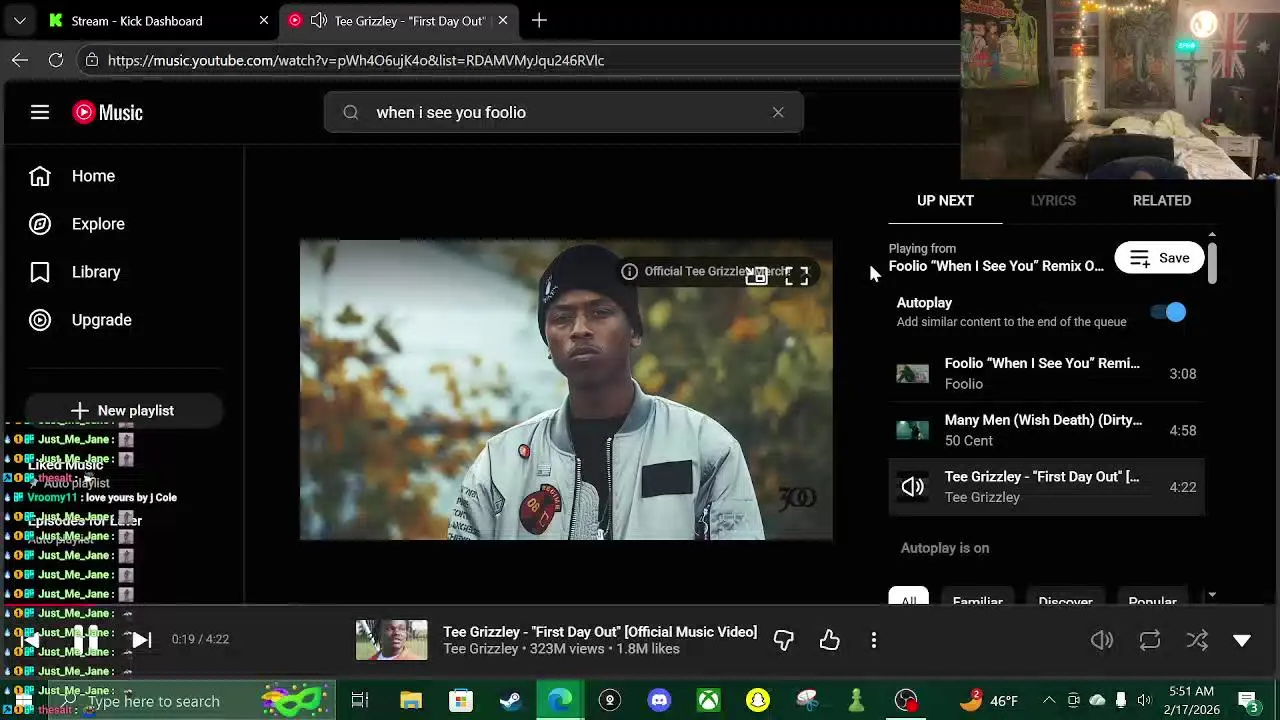
Task: Go back in the browser
Action: (x=20, y=60)
